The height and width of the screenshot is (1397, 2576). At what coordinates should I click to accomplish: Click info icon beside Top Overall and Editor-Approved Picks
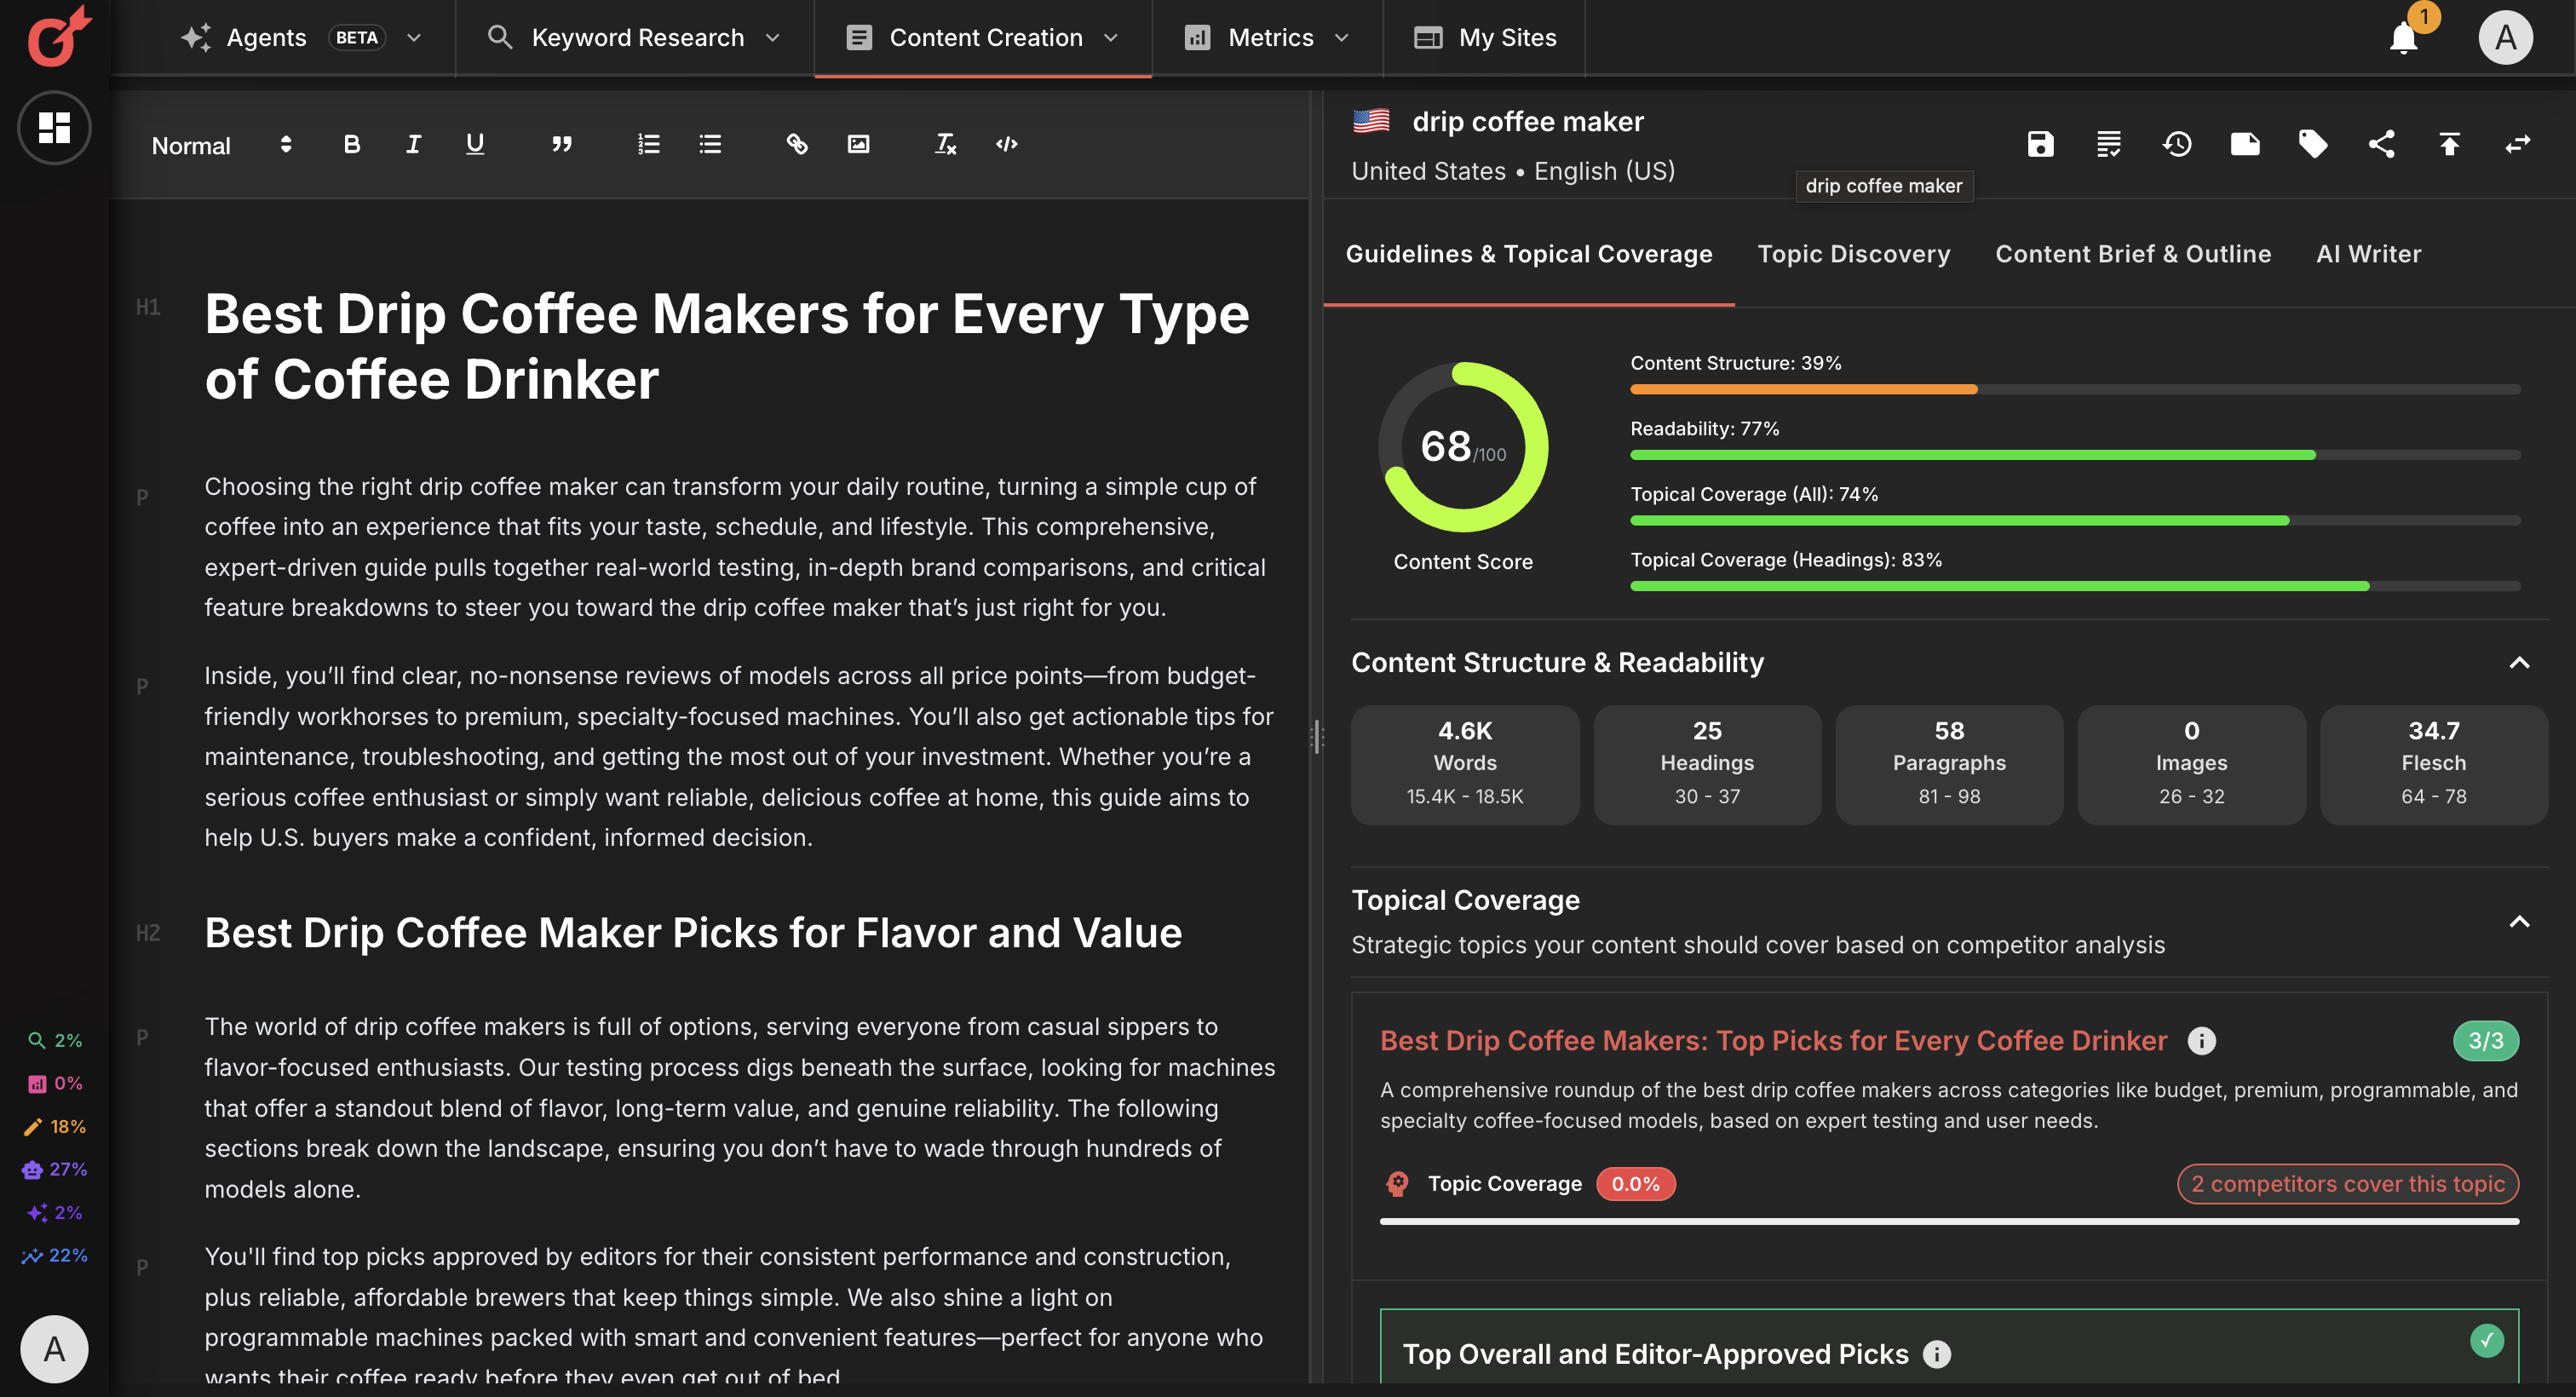tap(1937, 1354)
